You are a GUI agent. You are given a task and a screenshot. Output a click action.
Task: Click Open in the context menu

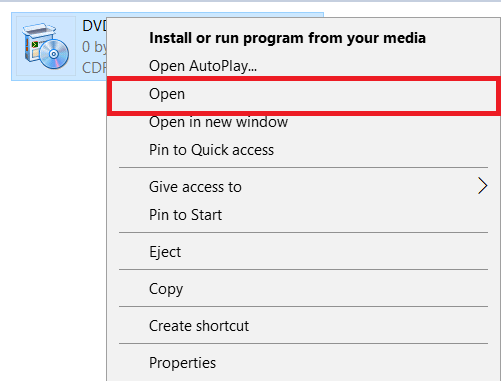pos(304,96)
